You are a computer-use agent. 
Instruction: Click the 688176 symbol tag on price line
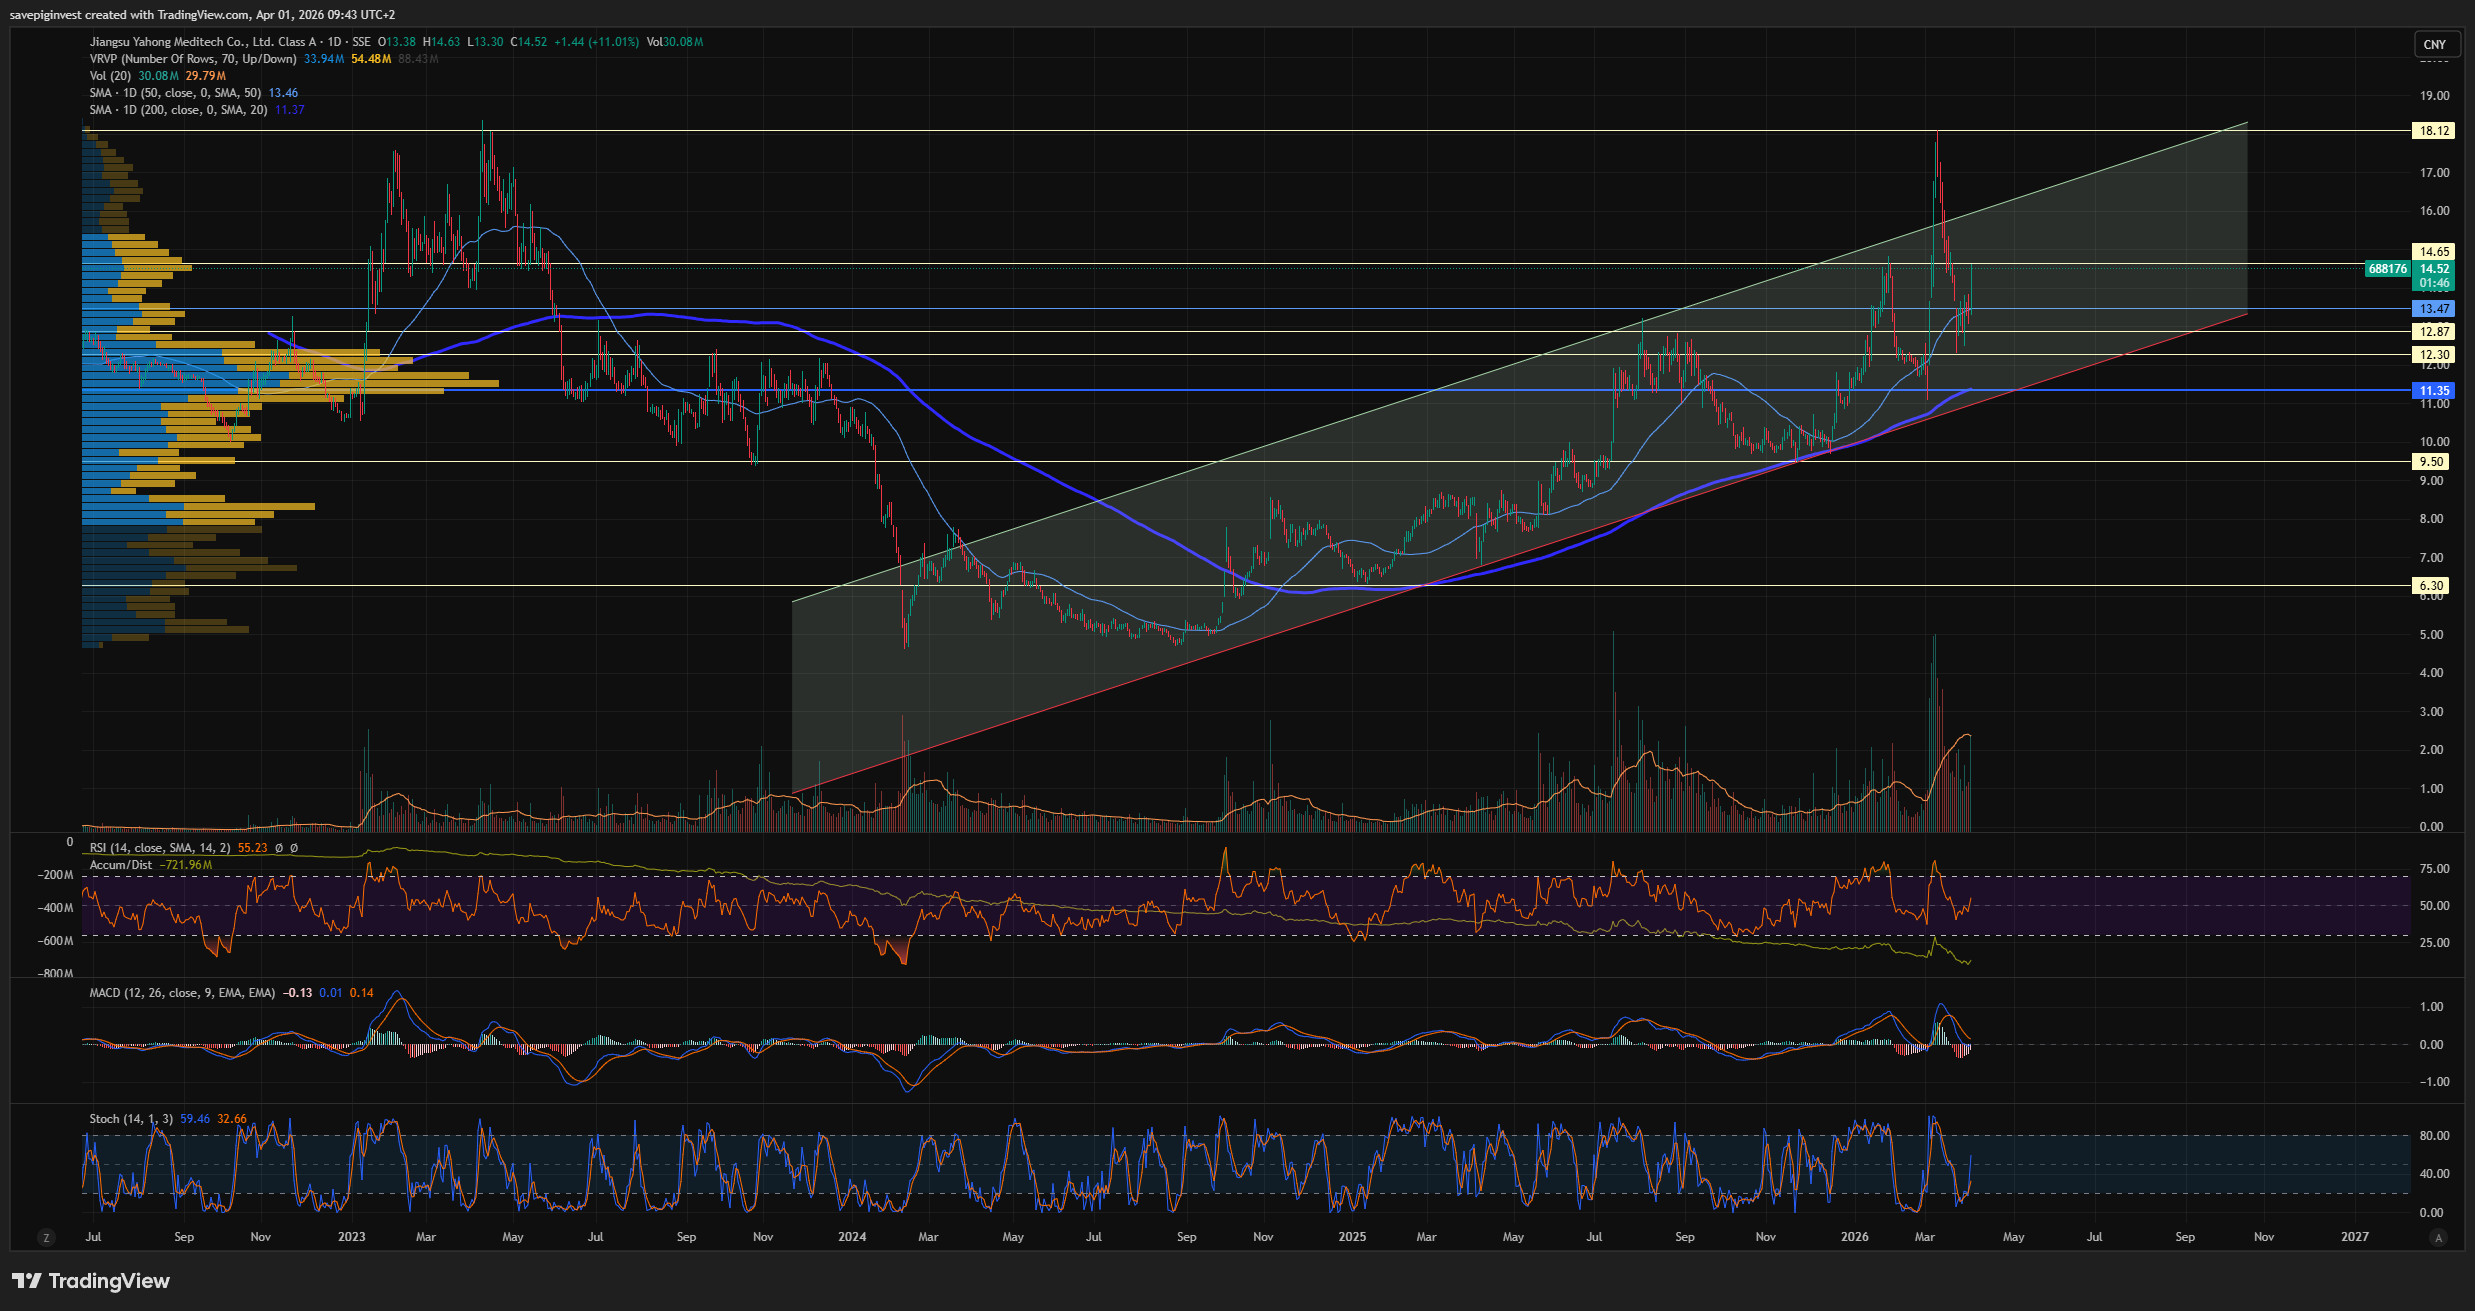click(2387, 268)
